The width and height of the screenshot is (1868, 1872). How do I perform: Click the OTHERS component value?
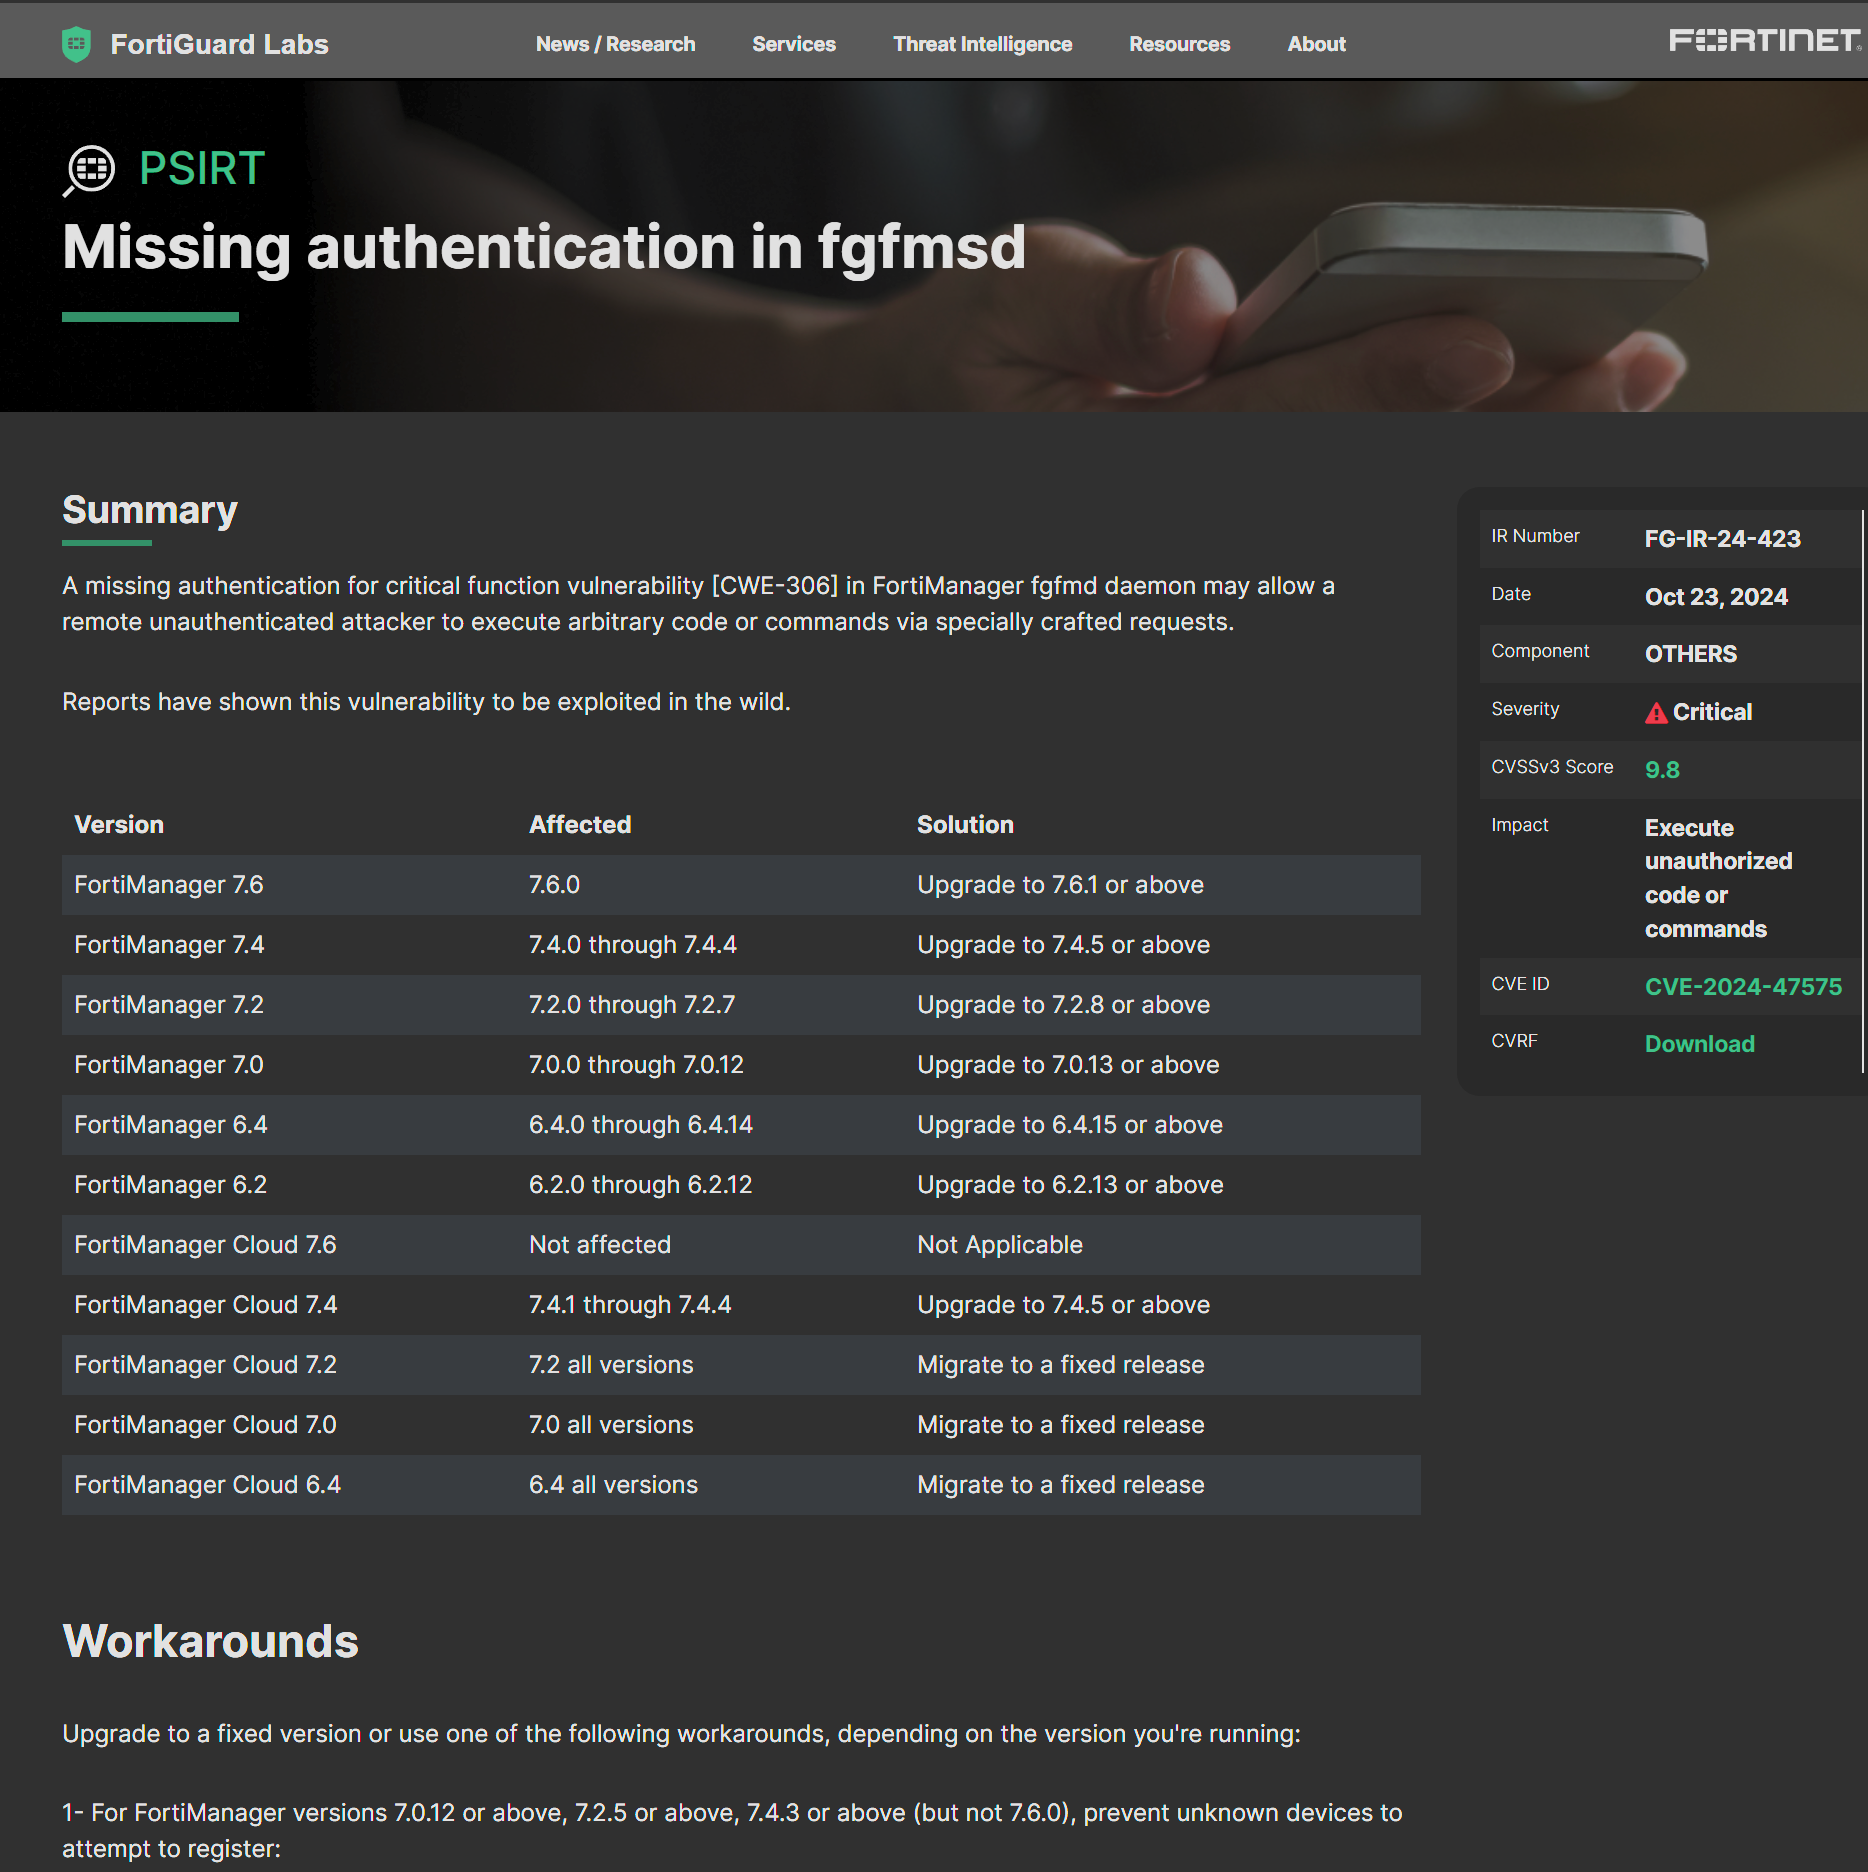coord(1690,653)
